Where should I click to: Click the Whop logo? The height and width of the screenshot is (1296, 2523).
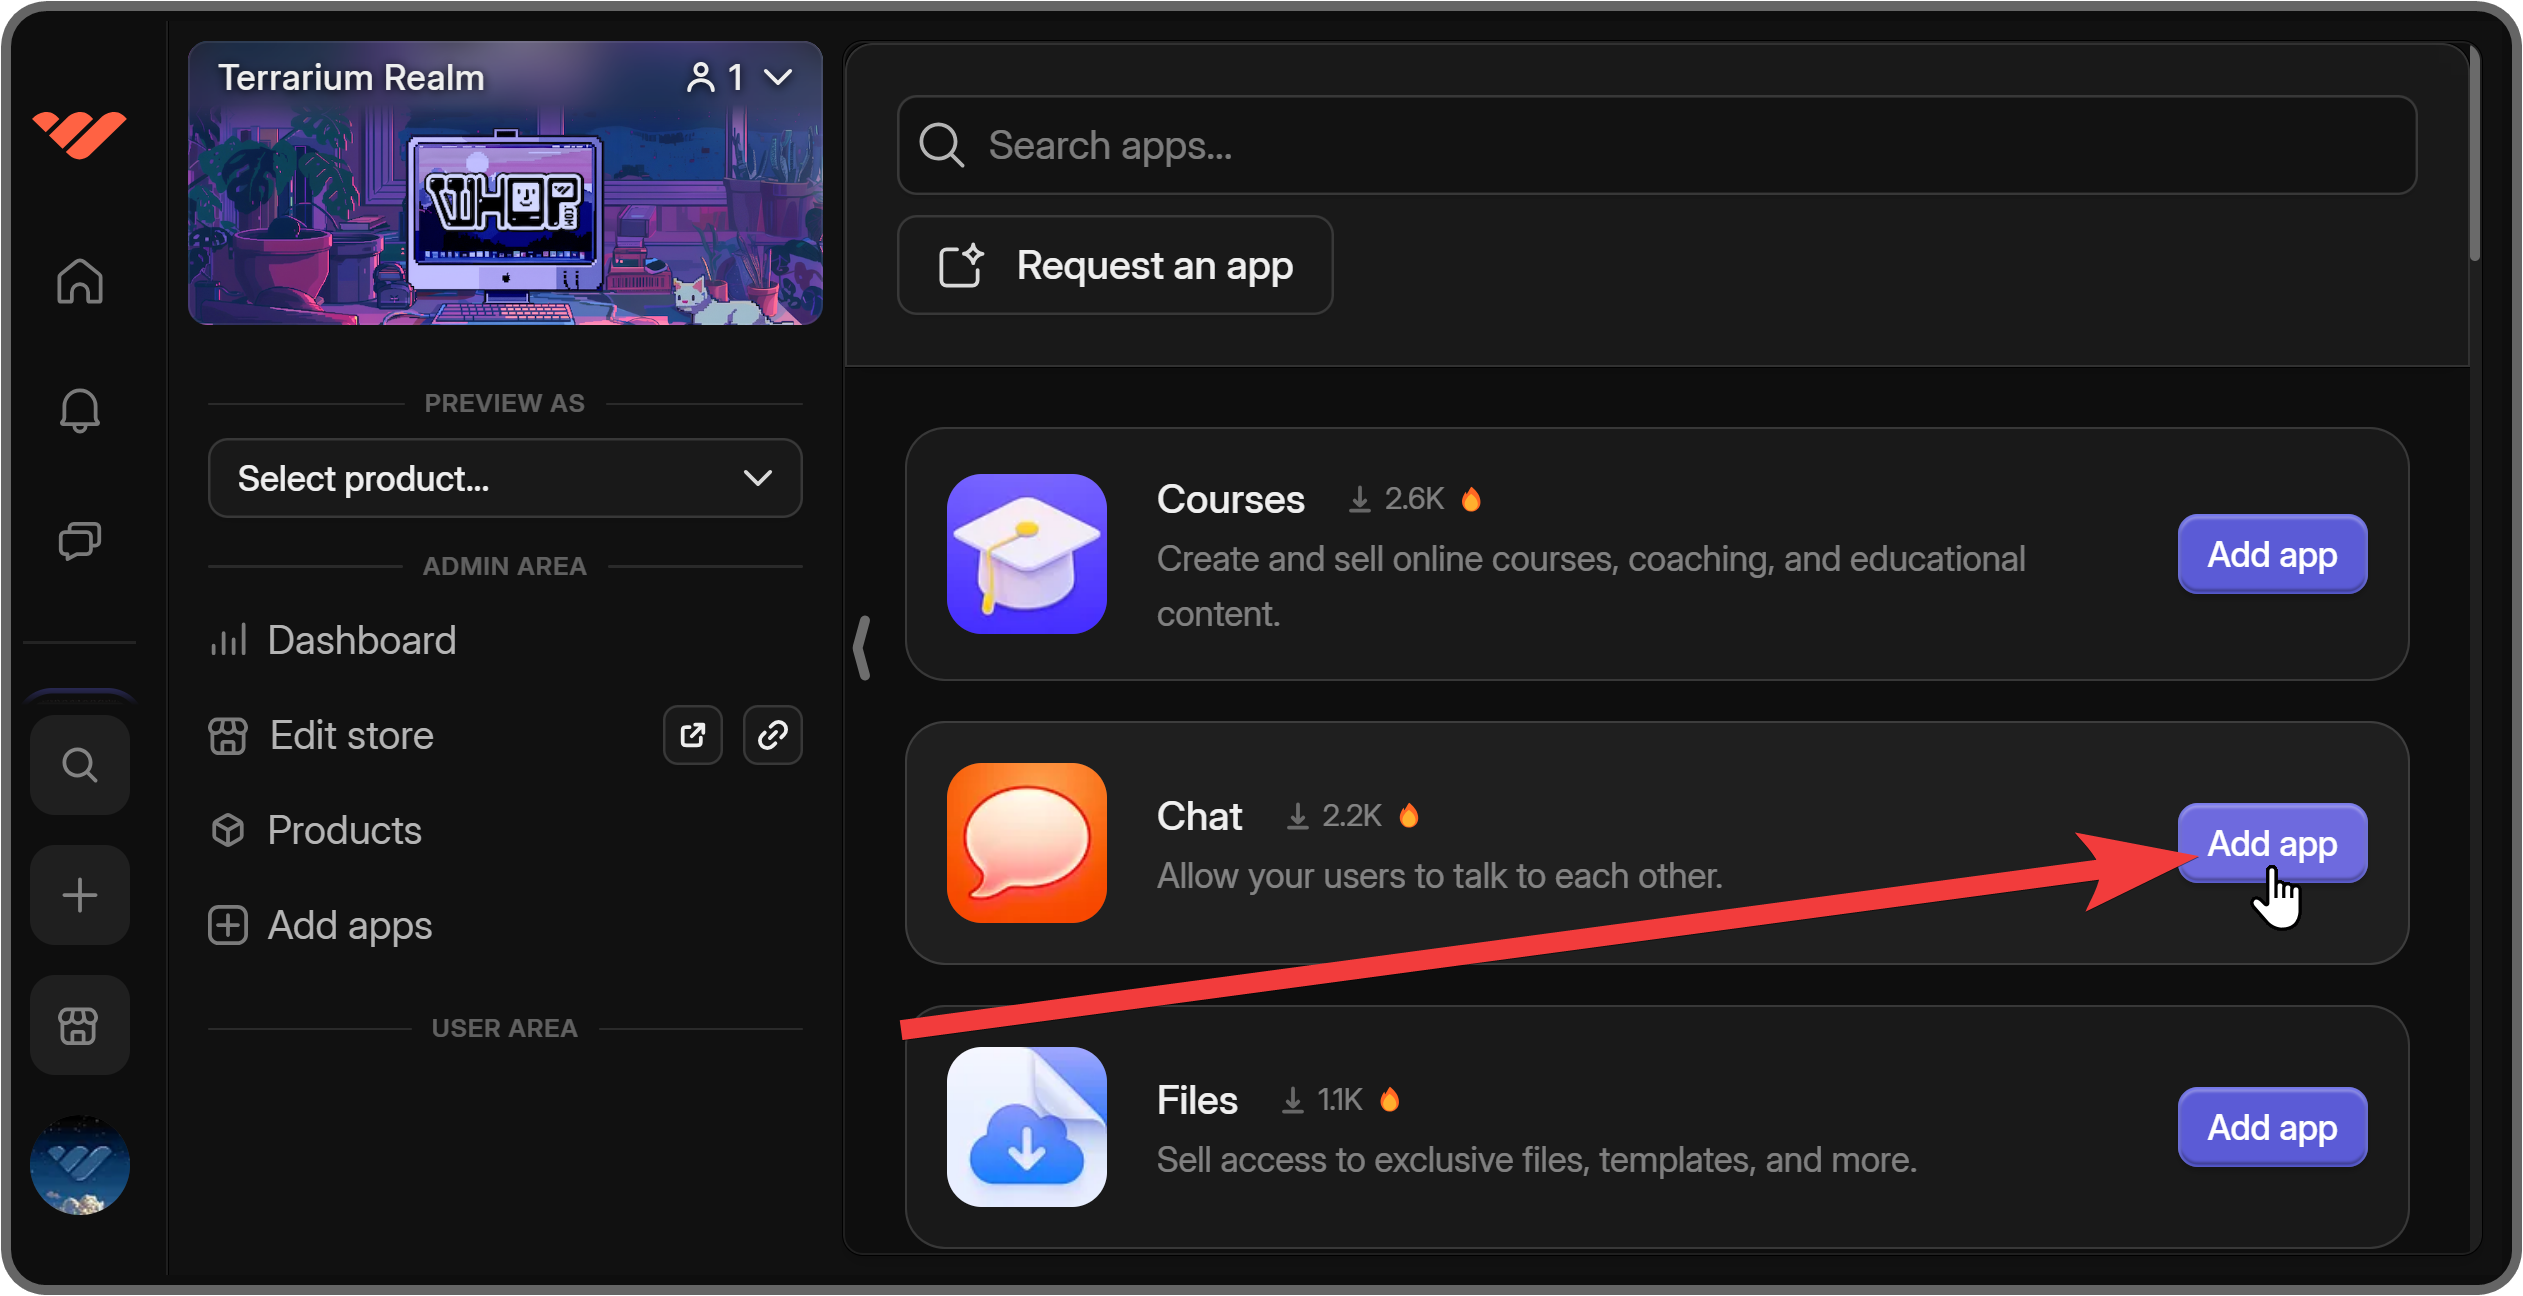point(79,133)
